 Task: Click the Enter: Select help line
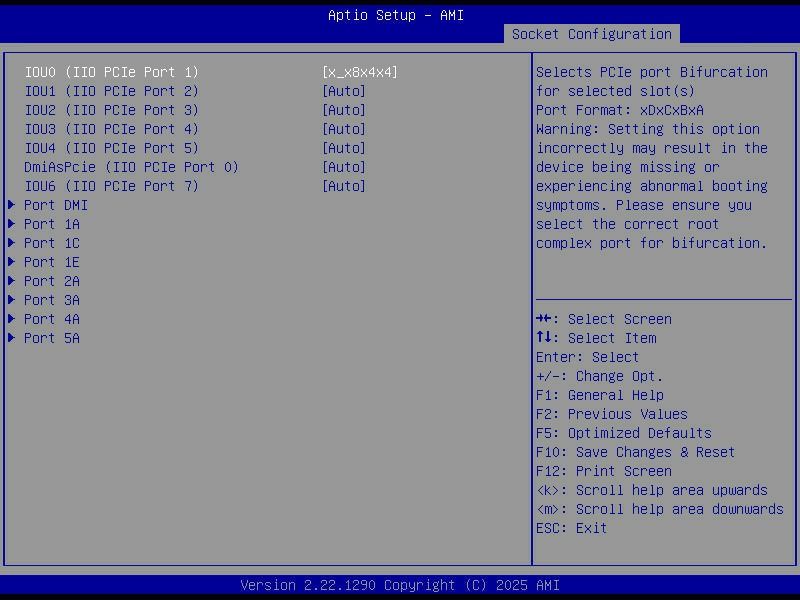[587, 357]
